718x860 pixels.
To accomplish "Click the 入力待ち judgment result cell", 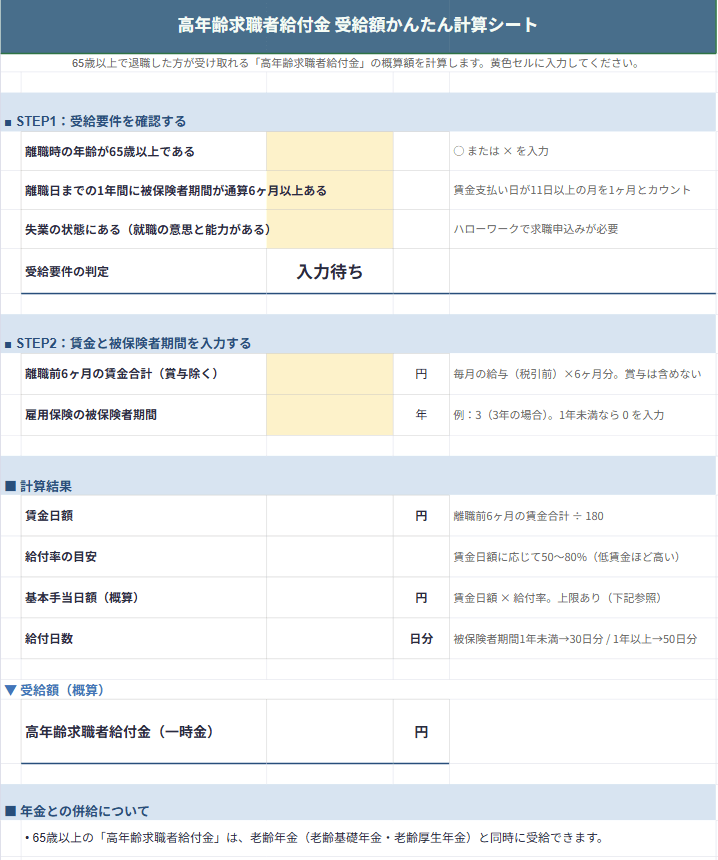I will pos(329,271).
